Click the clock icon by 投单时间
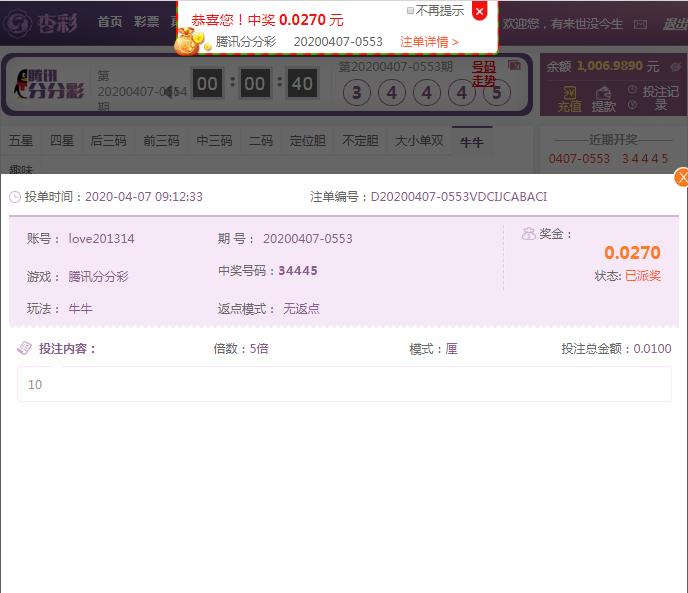 [15, 197]
